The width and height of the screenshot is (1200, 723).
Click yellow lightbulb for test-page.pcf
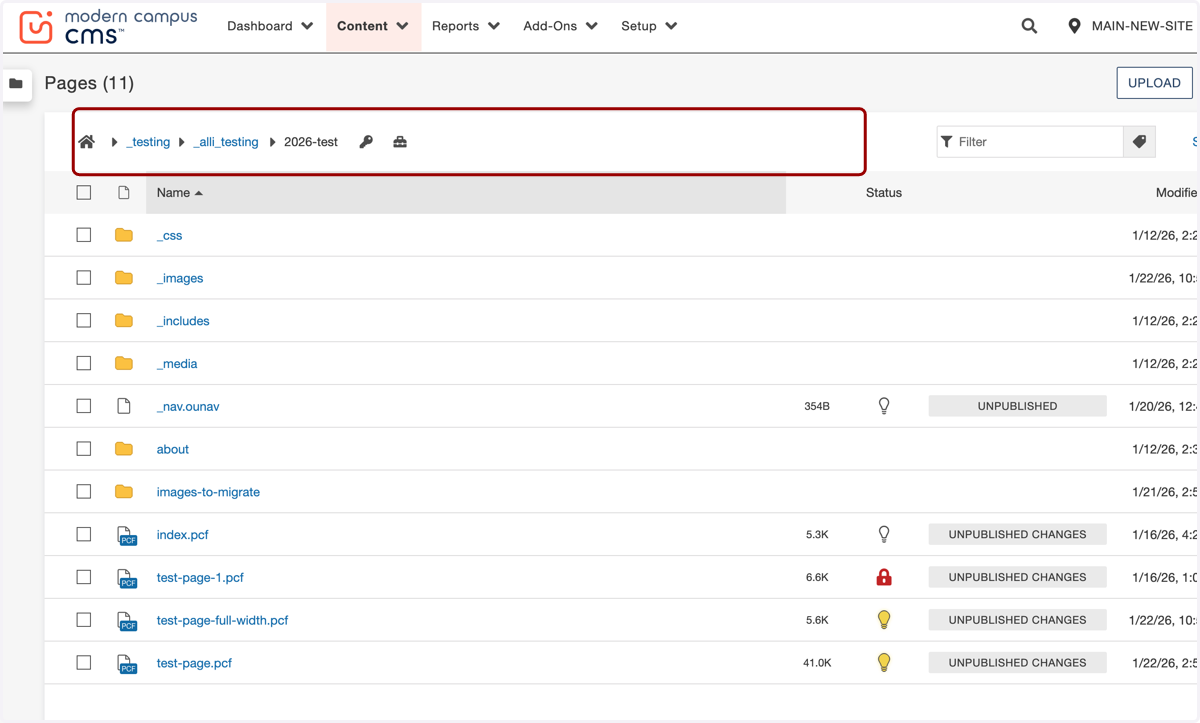pyautogui.click(x=884, y=662)
